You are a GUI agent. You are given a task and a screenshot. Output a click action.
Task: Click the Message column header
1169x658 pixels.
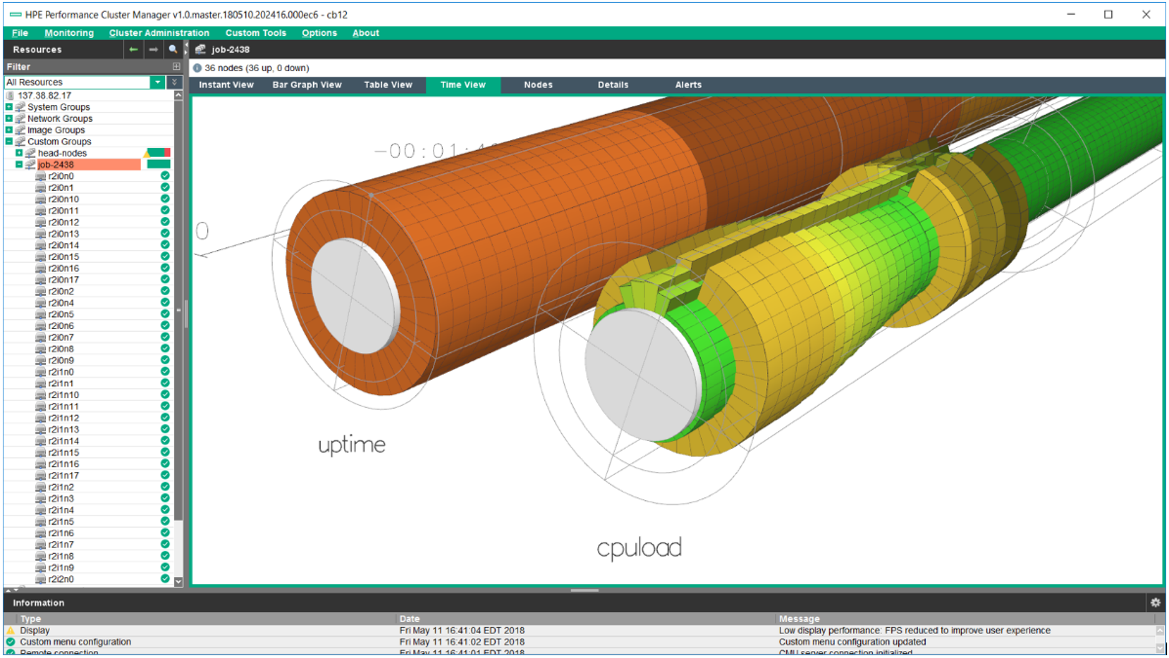[799, 619]
